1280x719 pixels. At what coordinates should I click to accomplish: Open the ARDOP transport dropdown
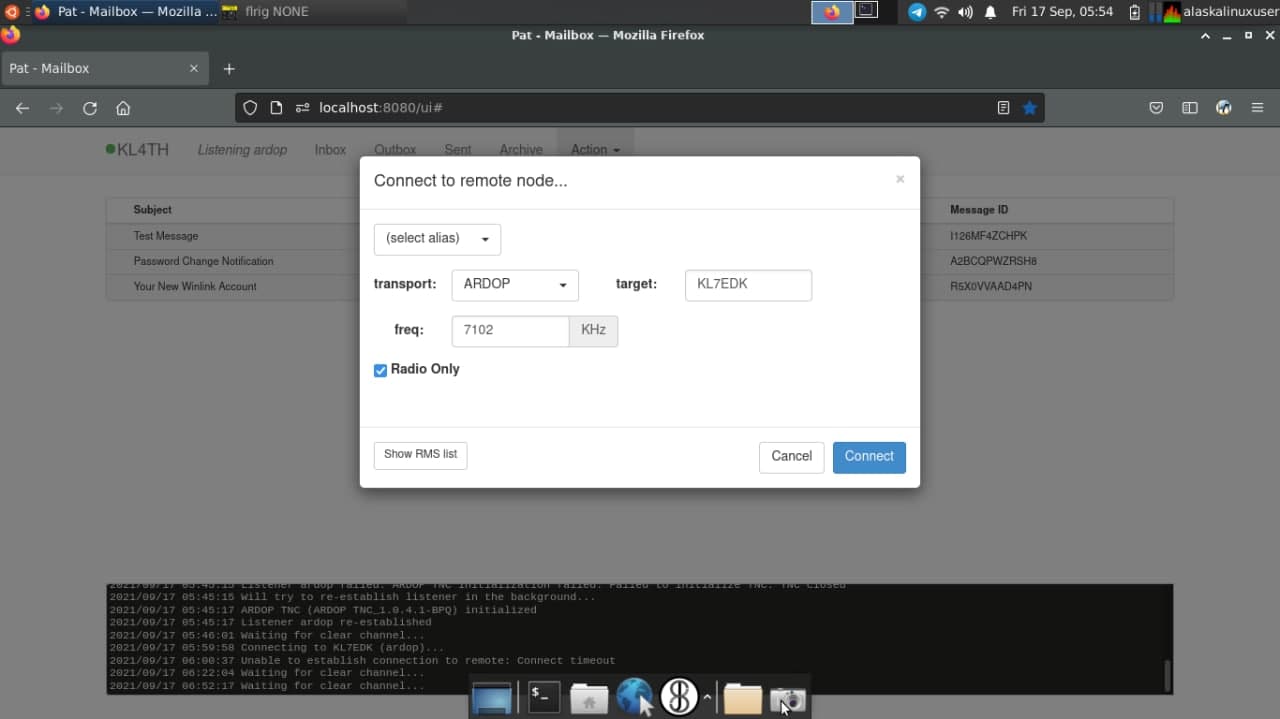coord(515,284)
